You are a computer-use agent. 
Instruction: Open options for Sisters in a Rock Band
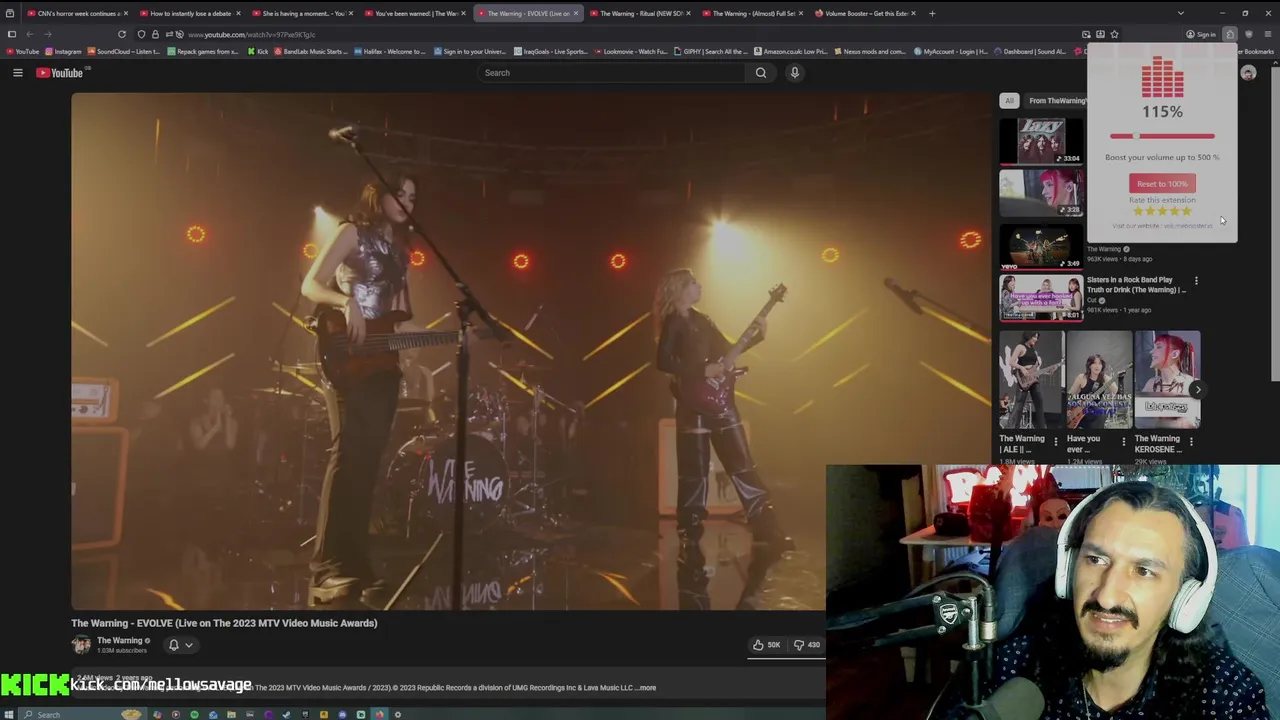click(1196, 281)
